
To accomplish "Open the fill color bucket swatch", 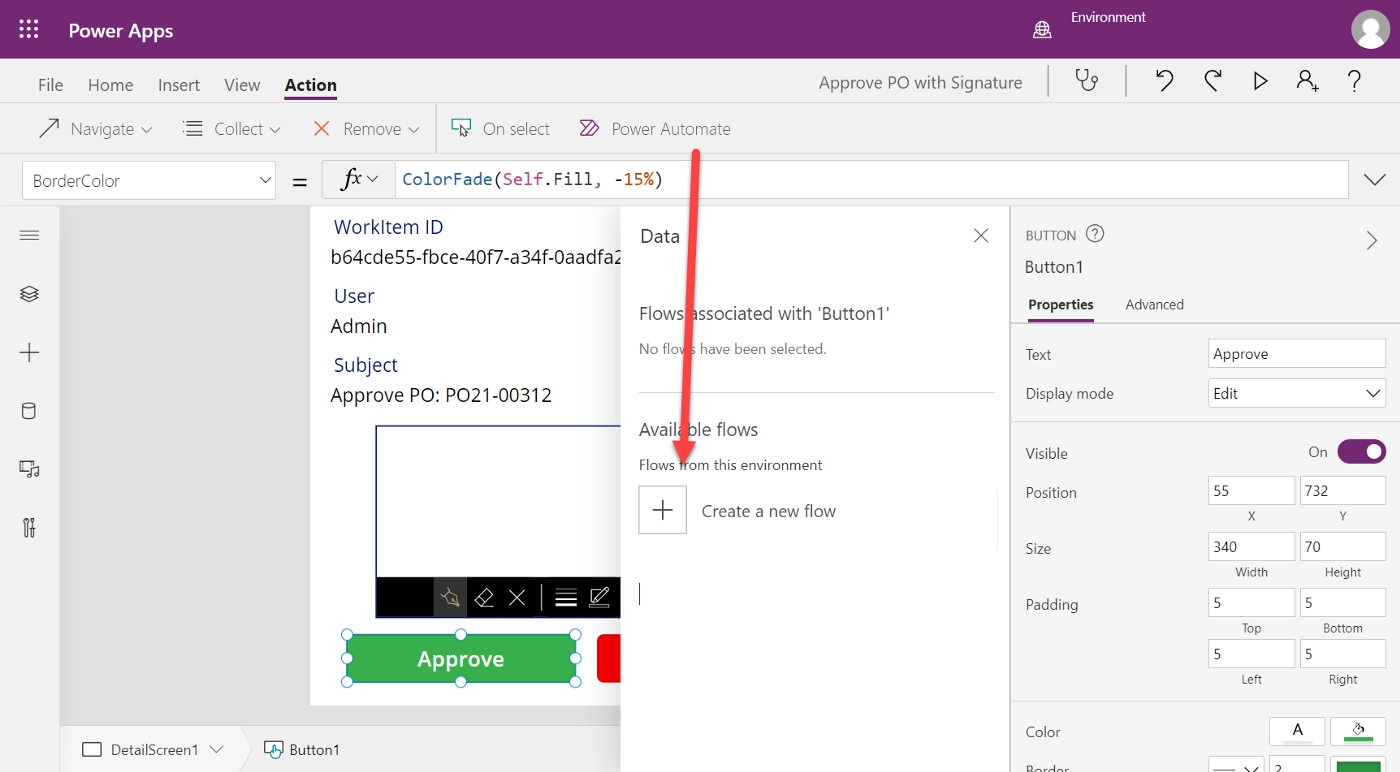I will [1358, 731].
